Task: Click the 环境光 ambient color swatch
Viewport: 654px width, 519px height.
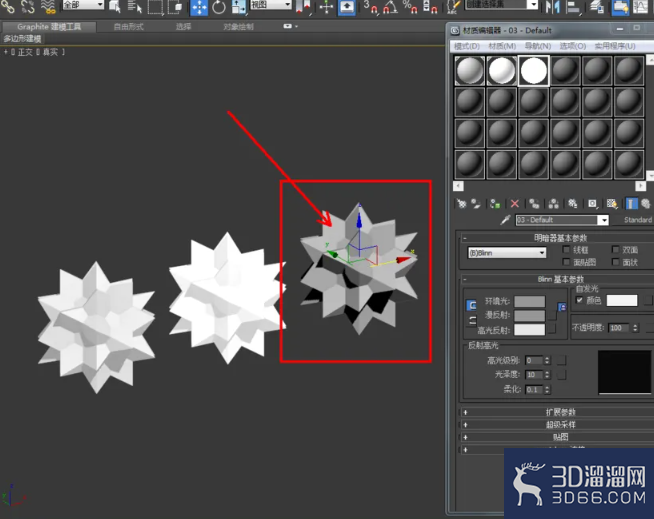Action: [x=529, y=301]
